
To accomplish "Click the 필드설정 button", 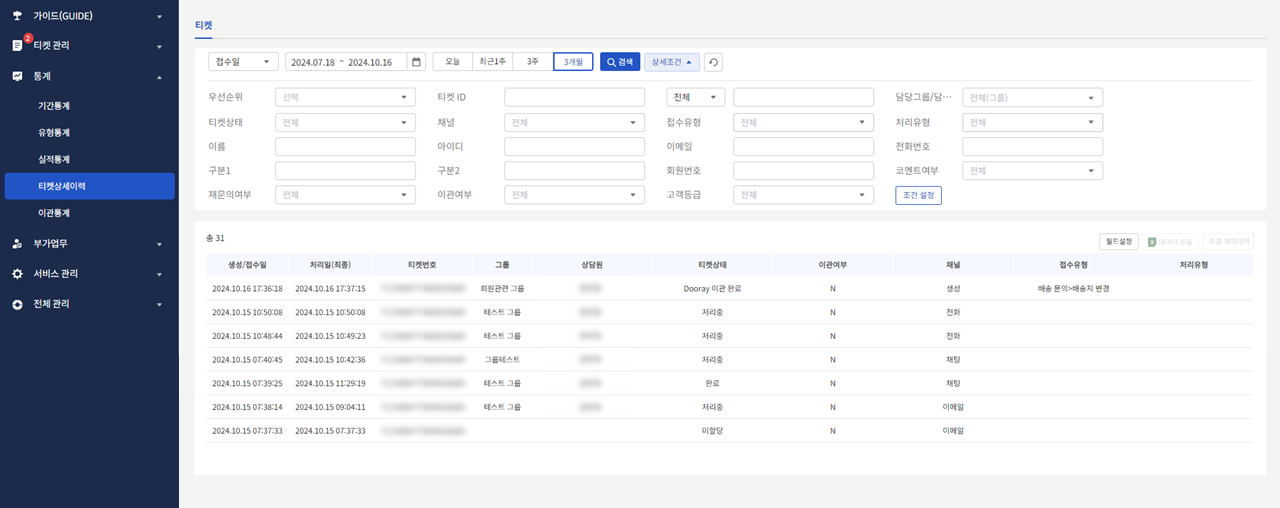I will (1118, 242).
